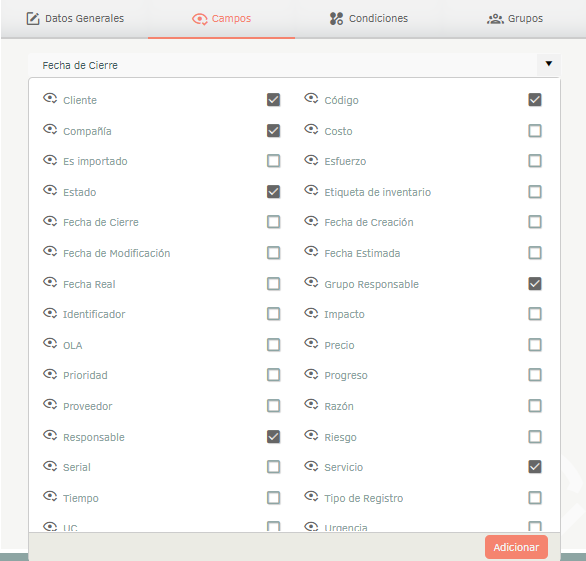Screen dimensions: 586x561
Task: Uncheck the Responsable checkbox
Action: pos(274,437)
